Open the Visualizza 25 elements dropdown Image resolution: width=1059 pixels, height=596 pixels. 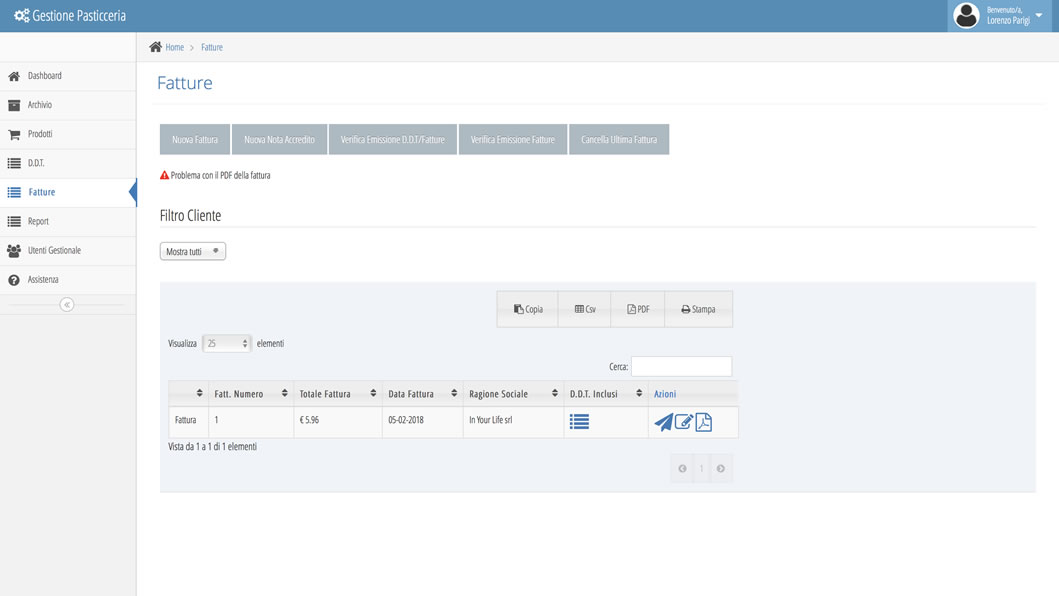click(227, 343)
